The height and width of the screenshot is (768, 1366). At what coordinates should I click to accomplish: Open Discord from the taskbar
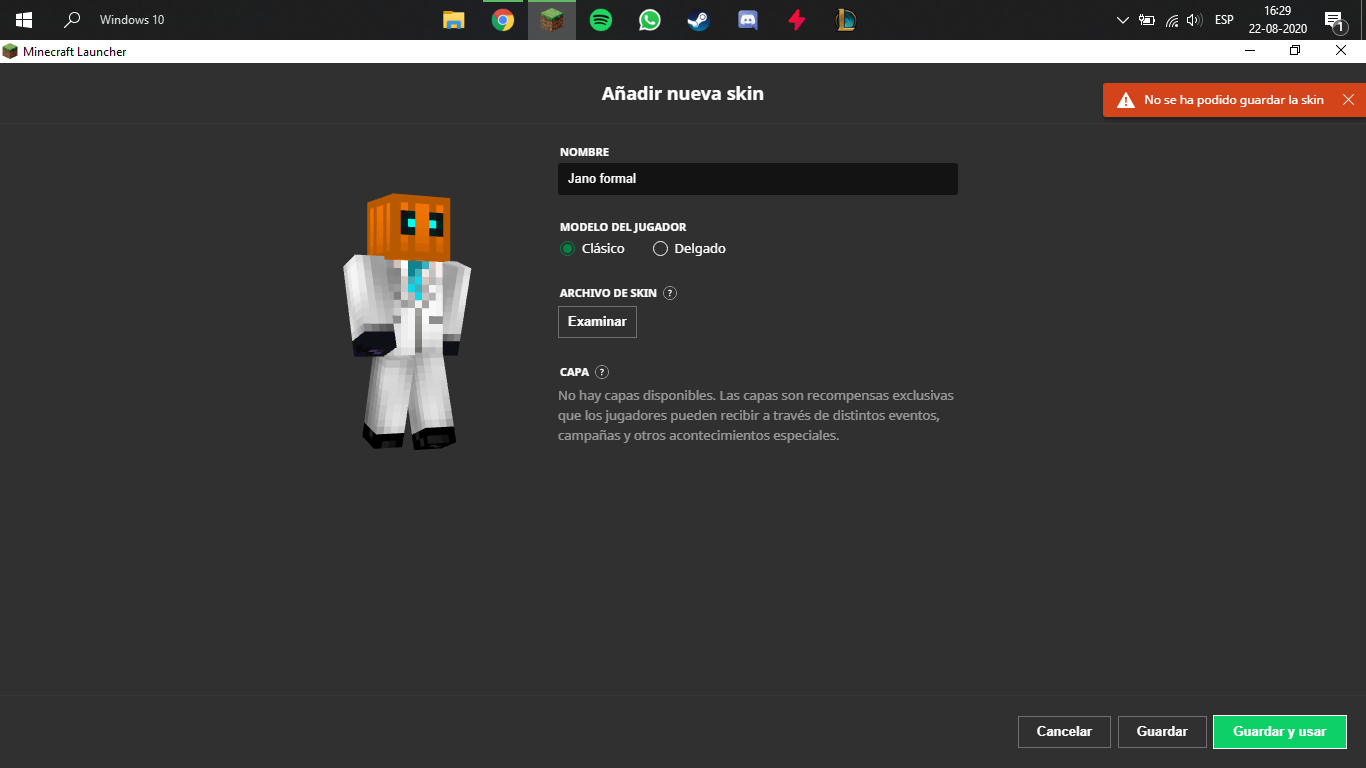748,20
